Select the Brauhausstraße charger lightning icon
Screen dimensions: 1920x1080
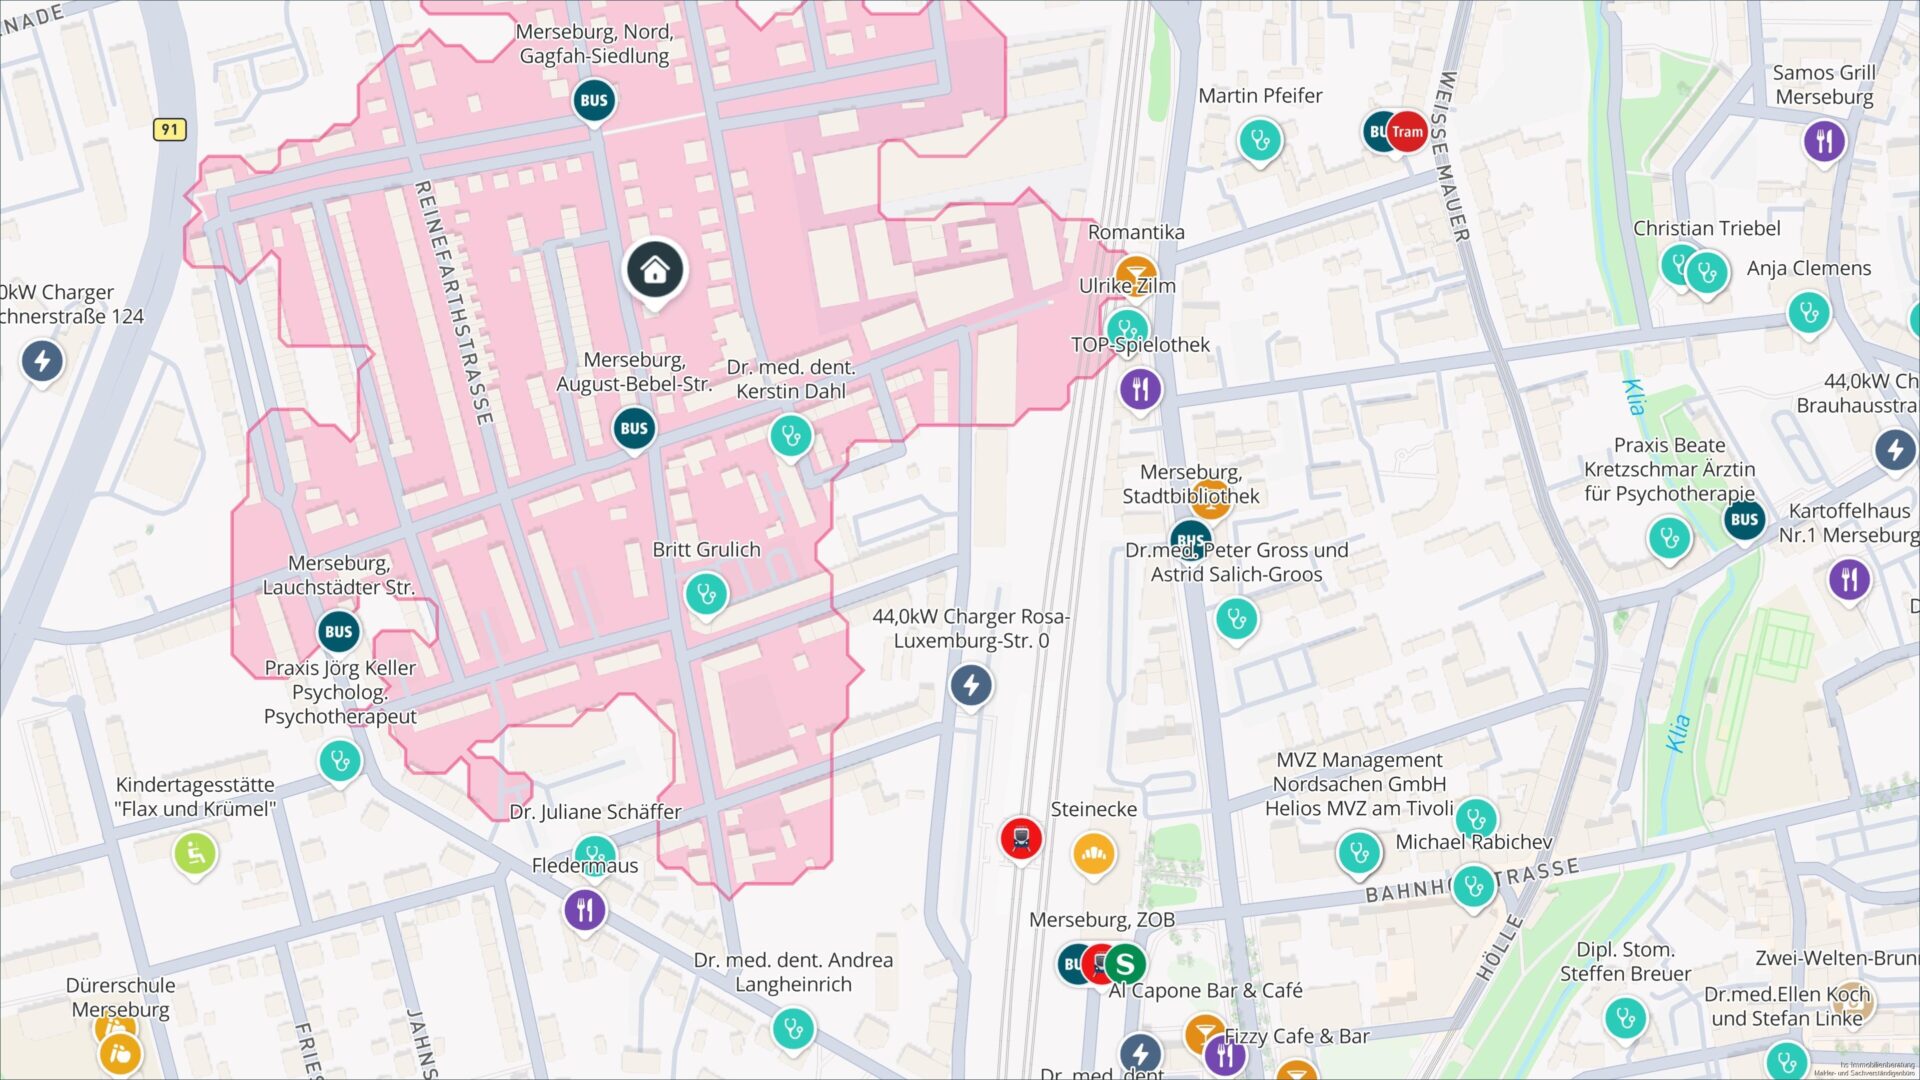pos(1895,451)
